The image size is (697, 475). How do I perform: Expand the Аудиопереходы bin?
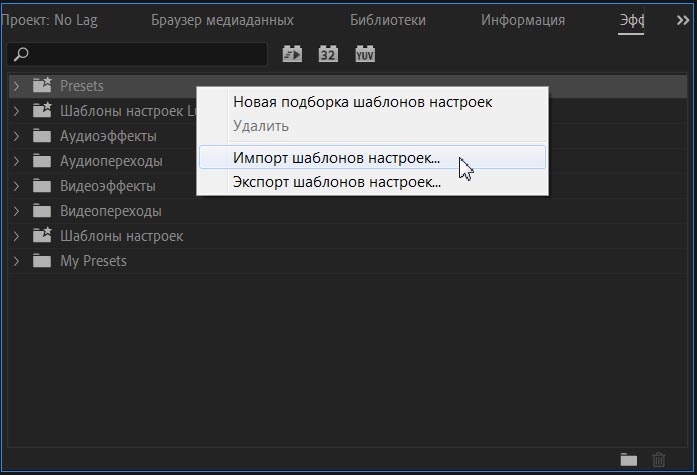(16, 161)
